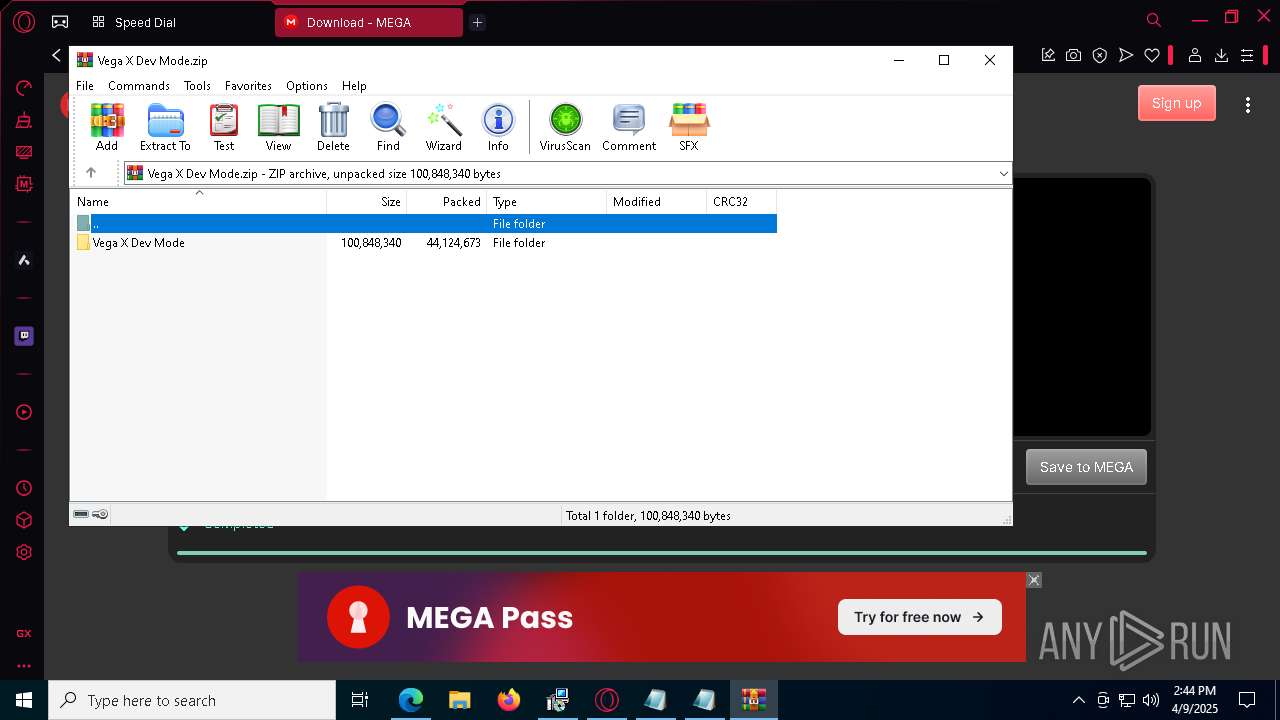Screen dimensions: 1280x720
Task: Sort by the Type column header
Action: point(547,201)
